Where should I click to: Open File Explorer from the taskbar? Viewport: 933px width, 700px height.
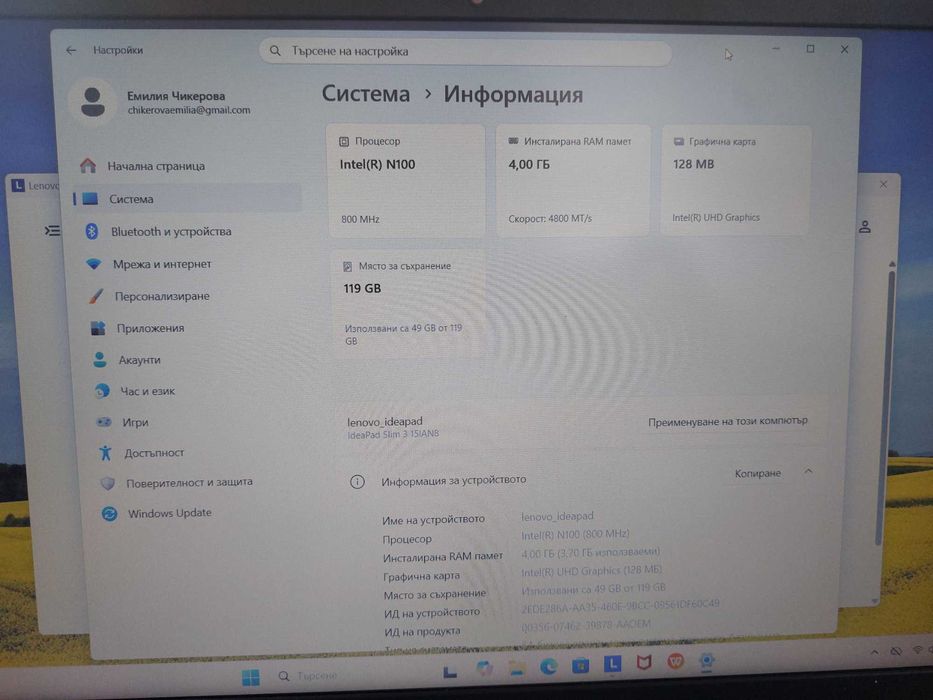pyautogui.click(x=516, y=668)
